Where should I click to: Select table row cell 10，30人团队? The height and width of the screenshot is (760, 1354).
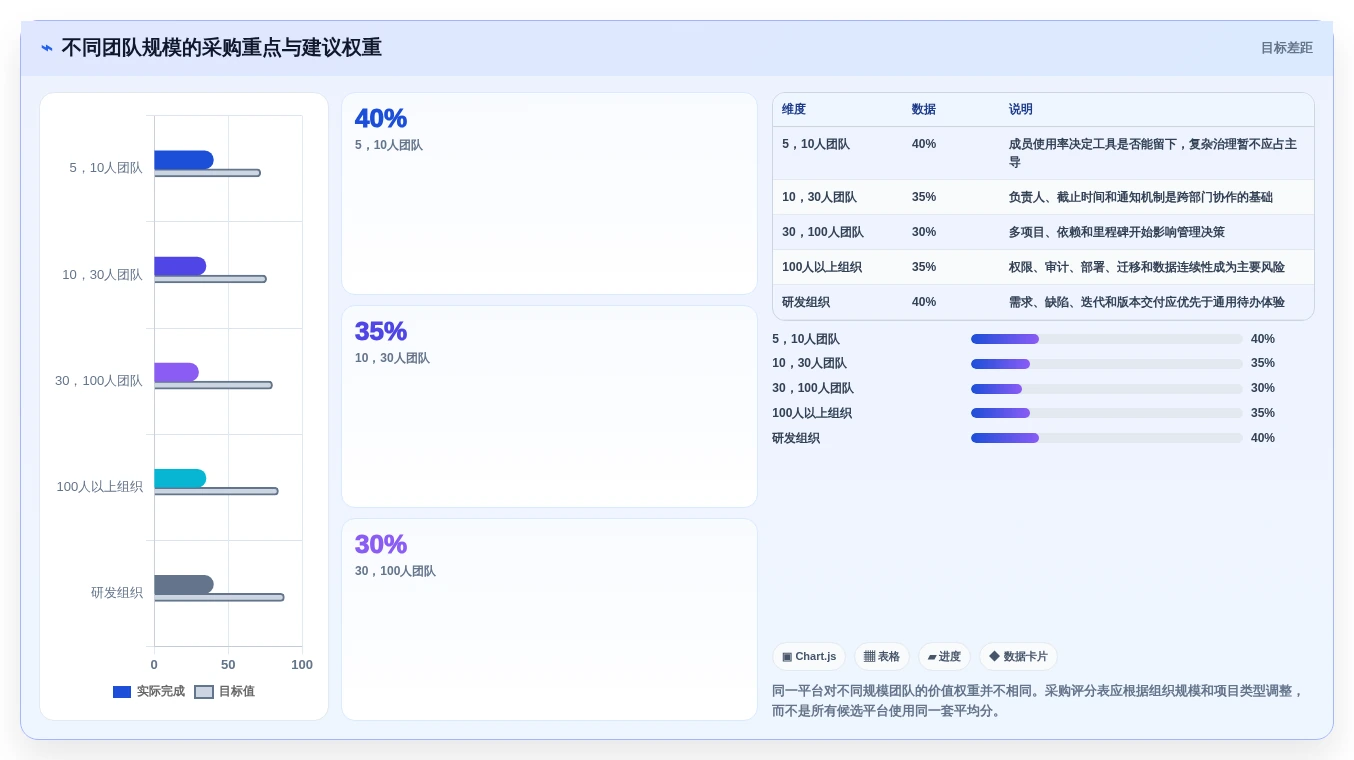coord(819,197)
